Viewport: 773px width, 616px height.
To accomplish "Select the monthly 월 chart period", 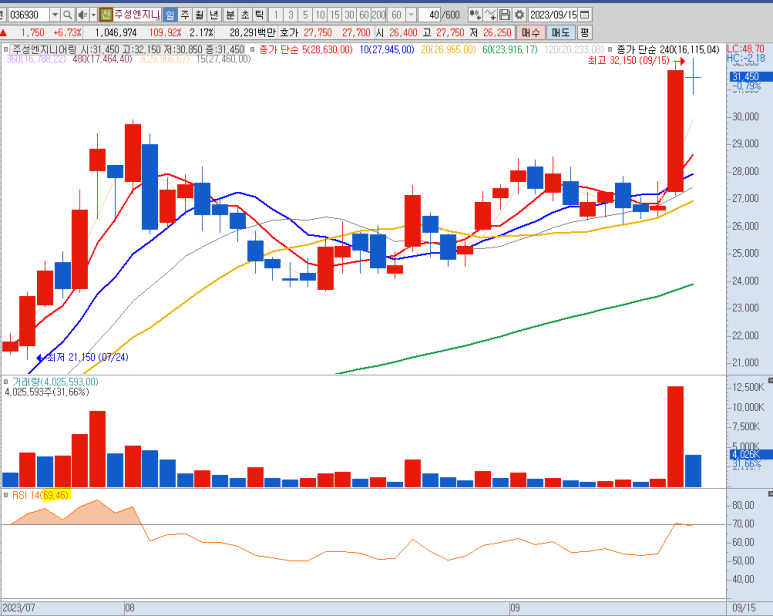I will (x=199, y=15).
